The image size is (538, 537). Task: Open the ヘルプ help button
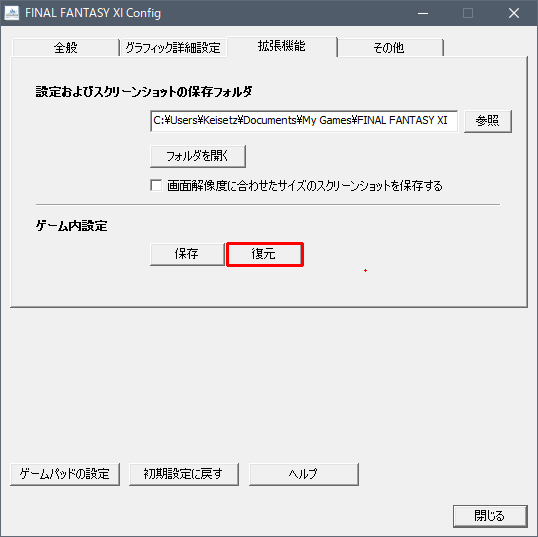coord(304,474)
